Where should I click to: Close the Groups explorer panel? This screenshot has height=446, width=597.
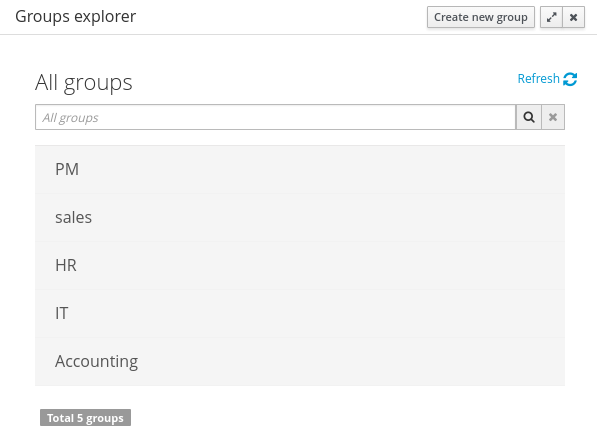(x=573, y=17)
